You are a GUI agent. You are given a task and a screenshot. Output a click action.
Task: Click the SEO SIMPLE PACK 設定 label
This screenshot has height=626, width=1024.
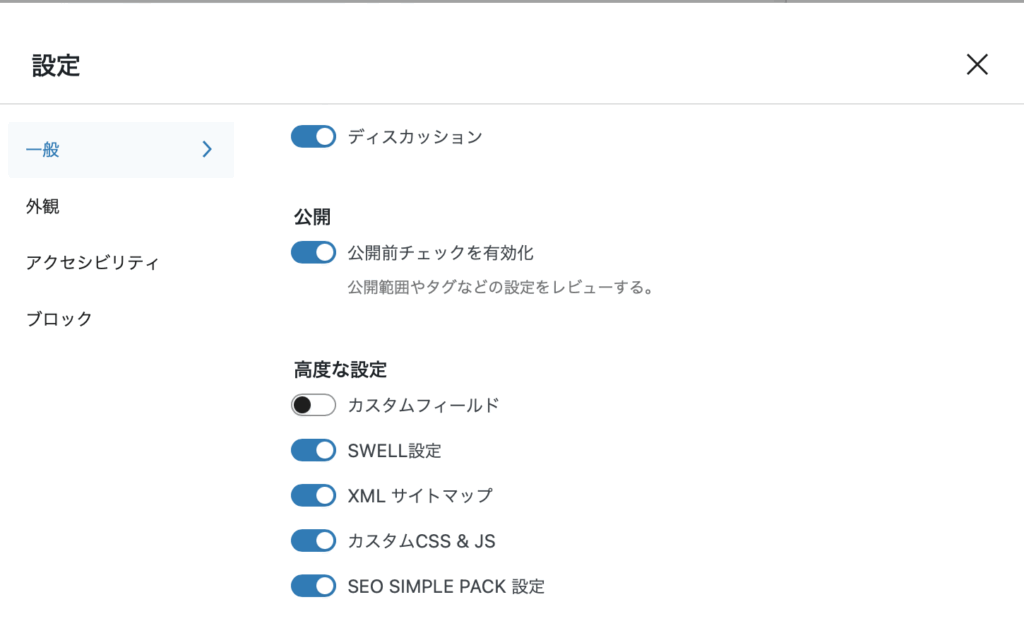point(446,586)
